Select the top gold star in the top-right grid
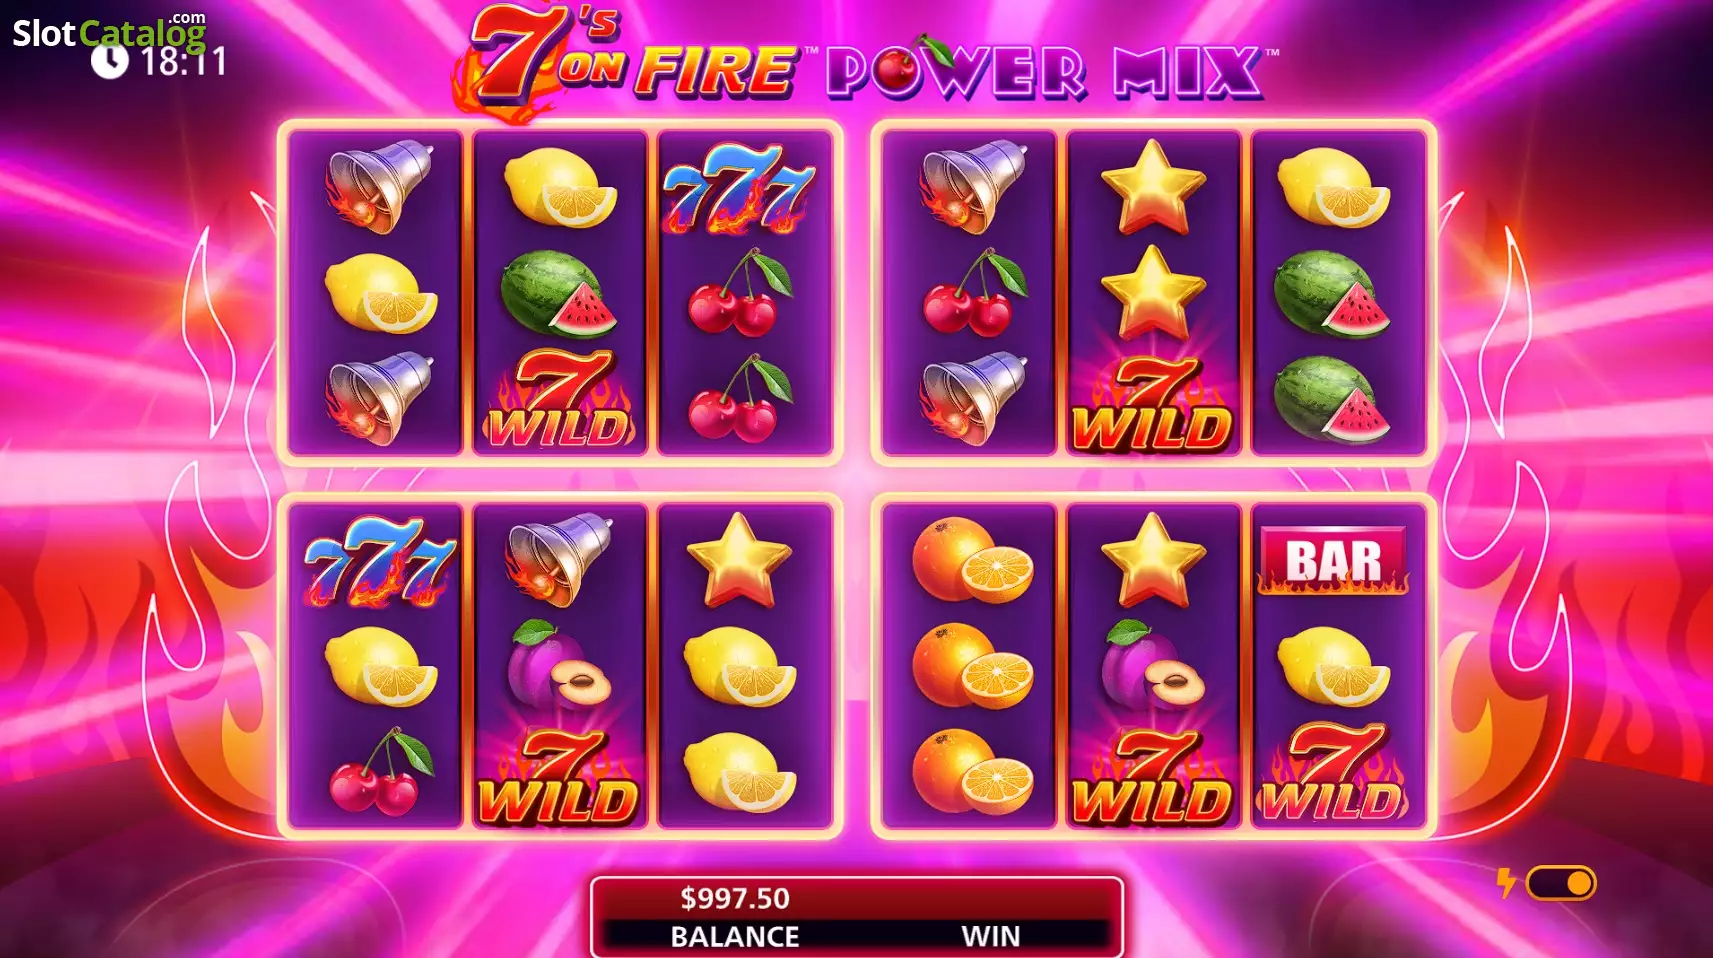This screenshot has width=1713, height=958. [1153, 187]
